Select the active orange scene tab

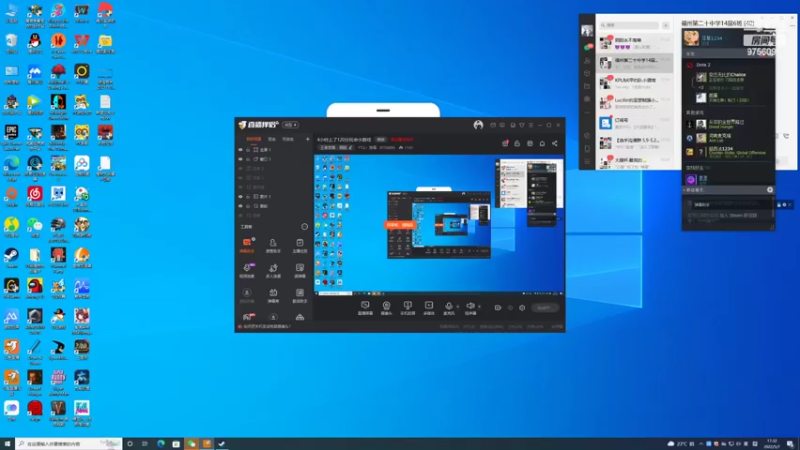tap(254, 139)
